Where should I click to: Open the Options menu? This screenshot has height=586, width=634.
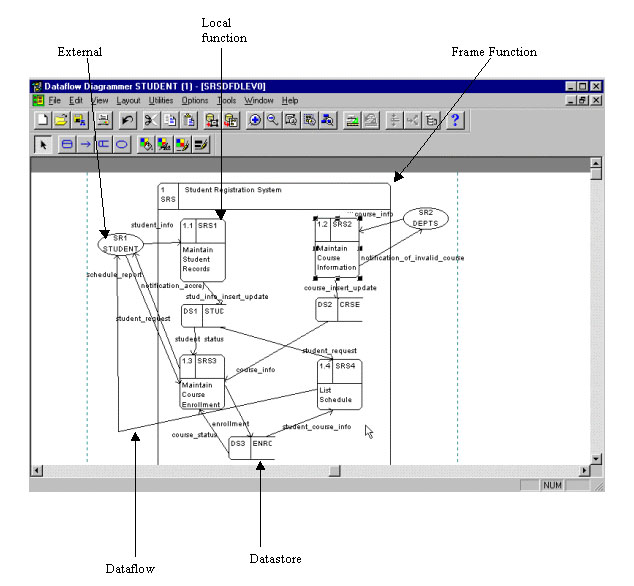click(x=194, y=100)
